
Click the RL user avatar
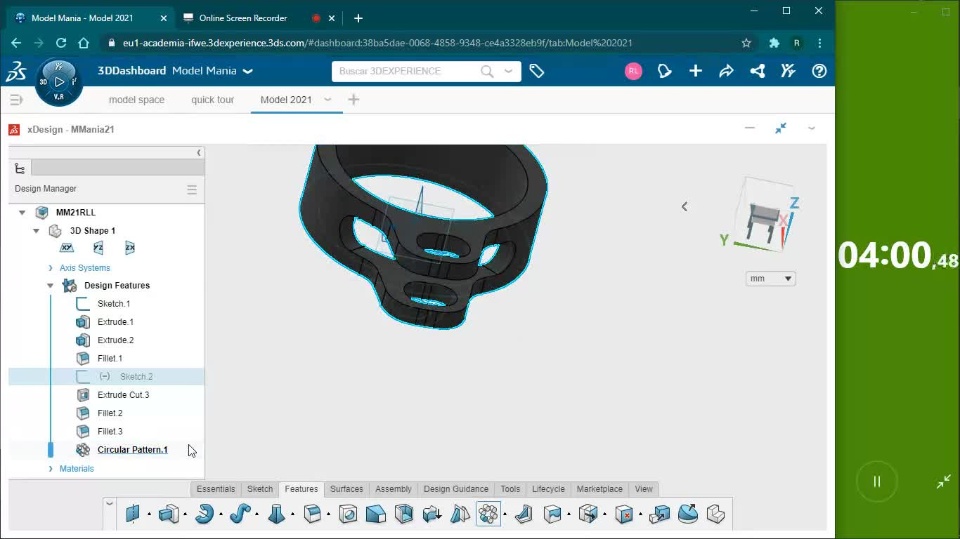point(633,71)
